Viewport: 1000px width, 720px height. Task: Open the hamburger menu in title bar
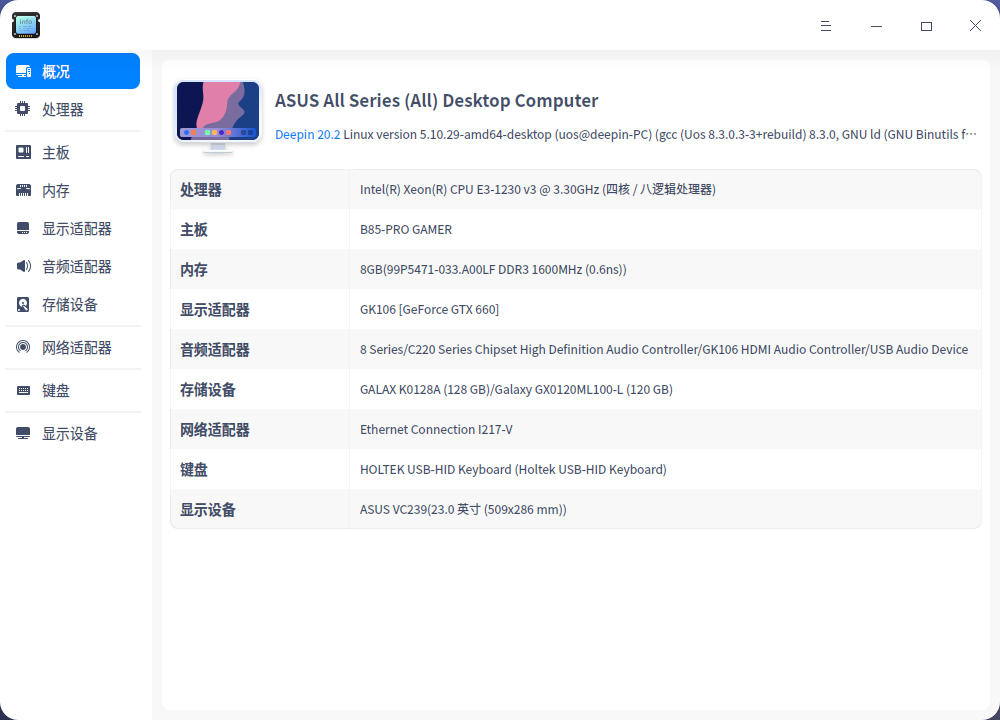pyautogui.click(x=826, y=26)
